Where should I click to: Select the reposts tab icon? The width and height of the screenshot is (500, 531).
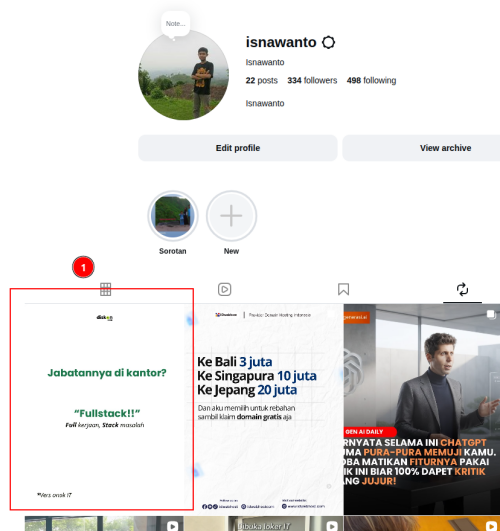(x=462, y=290)
